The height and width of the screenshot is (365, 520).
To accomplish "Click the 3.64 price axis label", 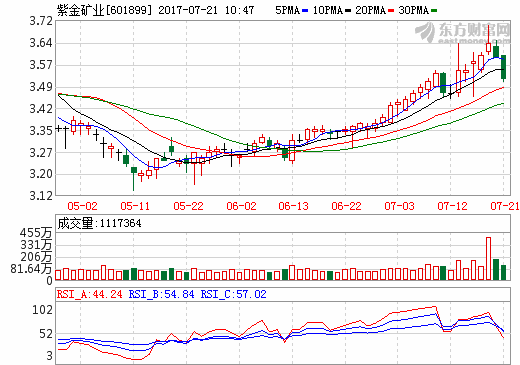I will click(41, 43).
